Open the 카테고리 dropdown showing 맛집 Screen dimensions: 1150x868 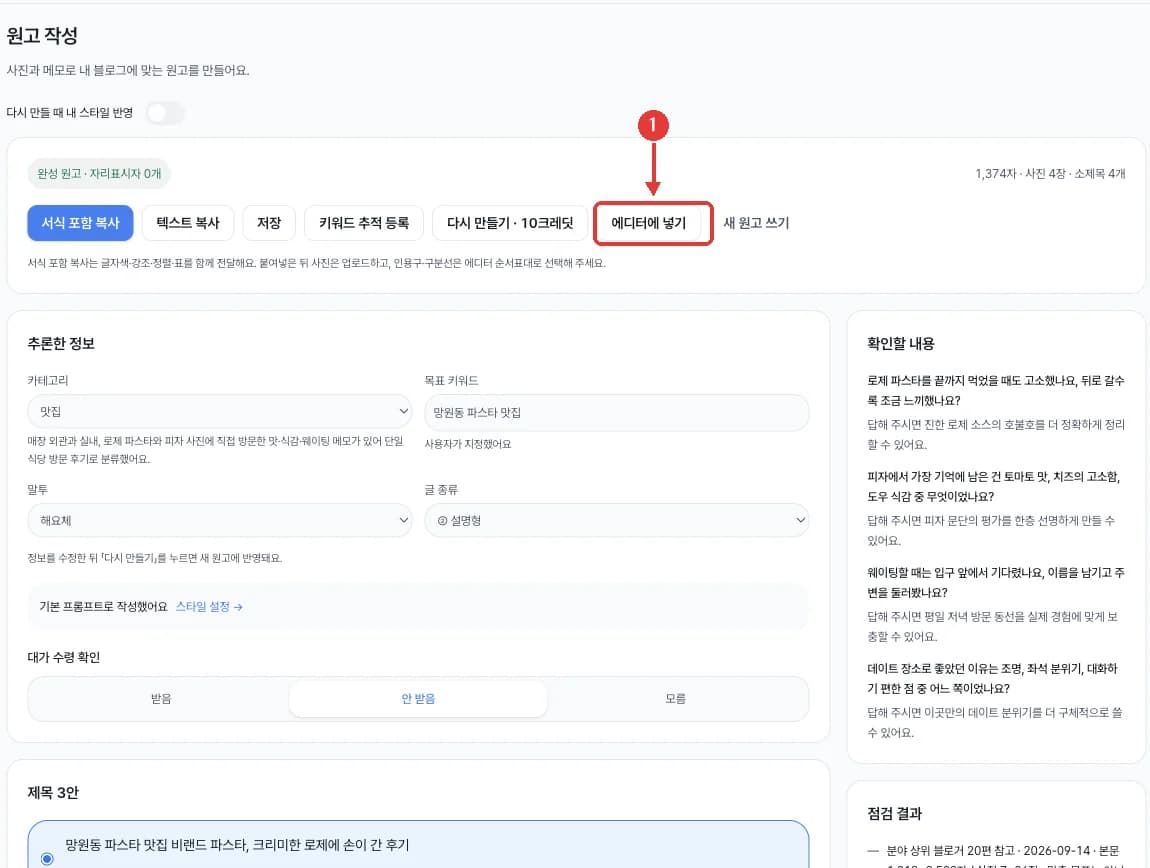tap(219, 412)
